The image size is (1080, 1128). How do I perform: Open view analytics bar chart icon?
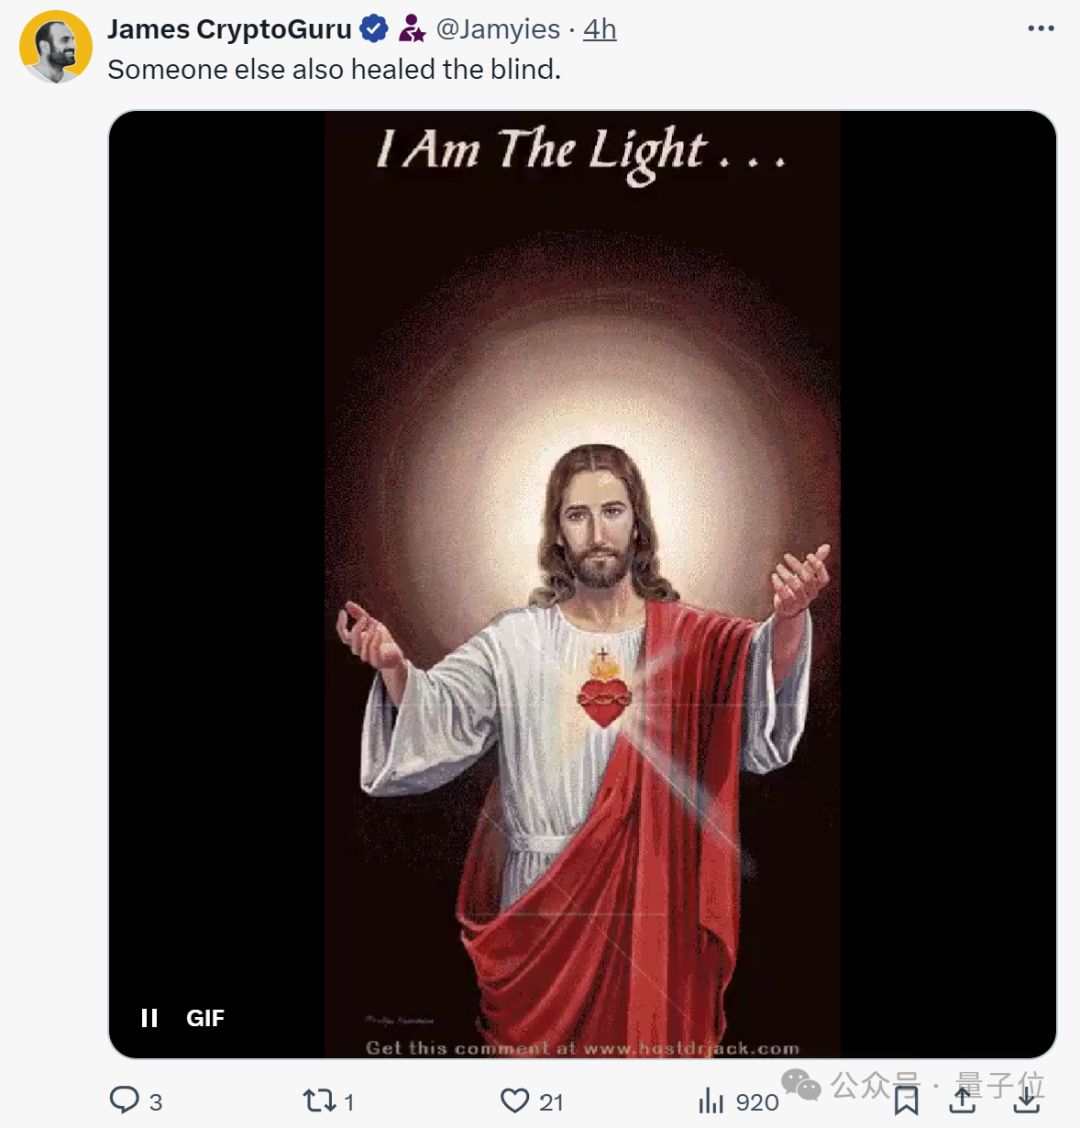coord(711,1101)
